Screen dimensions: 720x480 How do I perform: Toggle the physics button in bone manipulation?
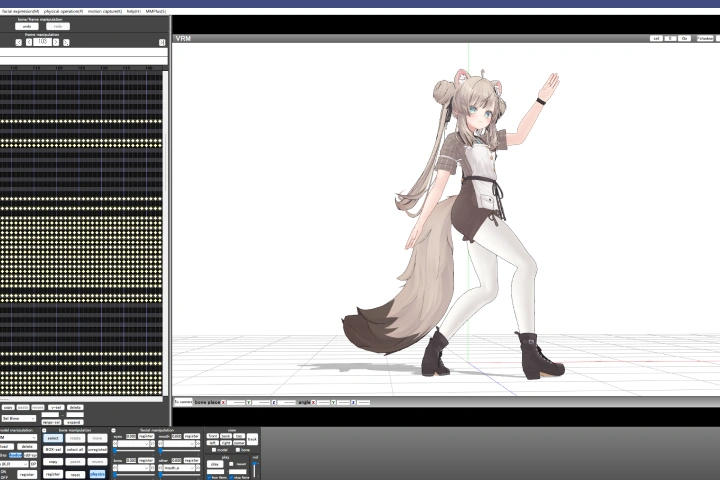point(97,474)
